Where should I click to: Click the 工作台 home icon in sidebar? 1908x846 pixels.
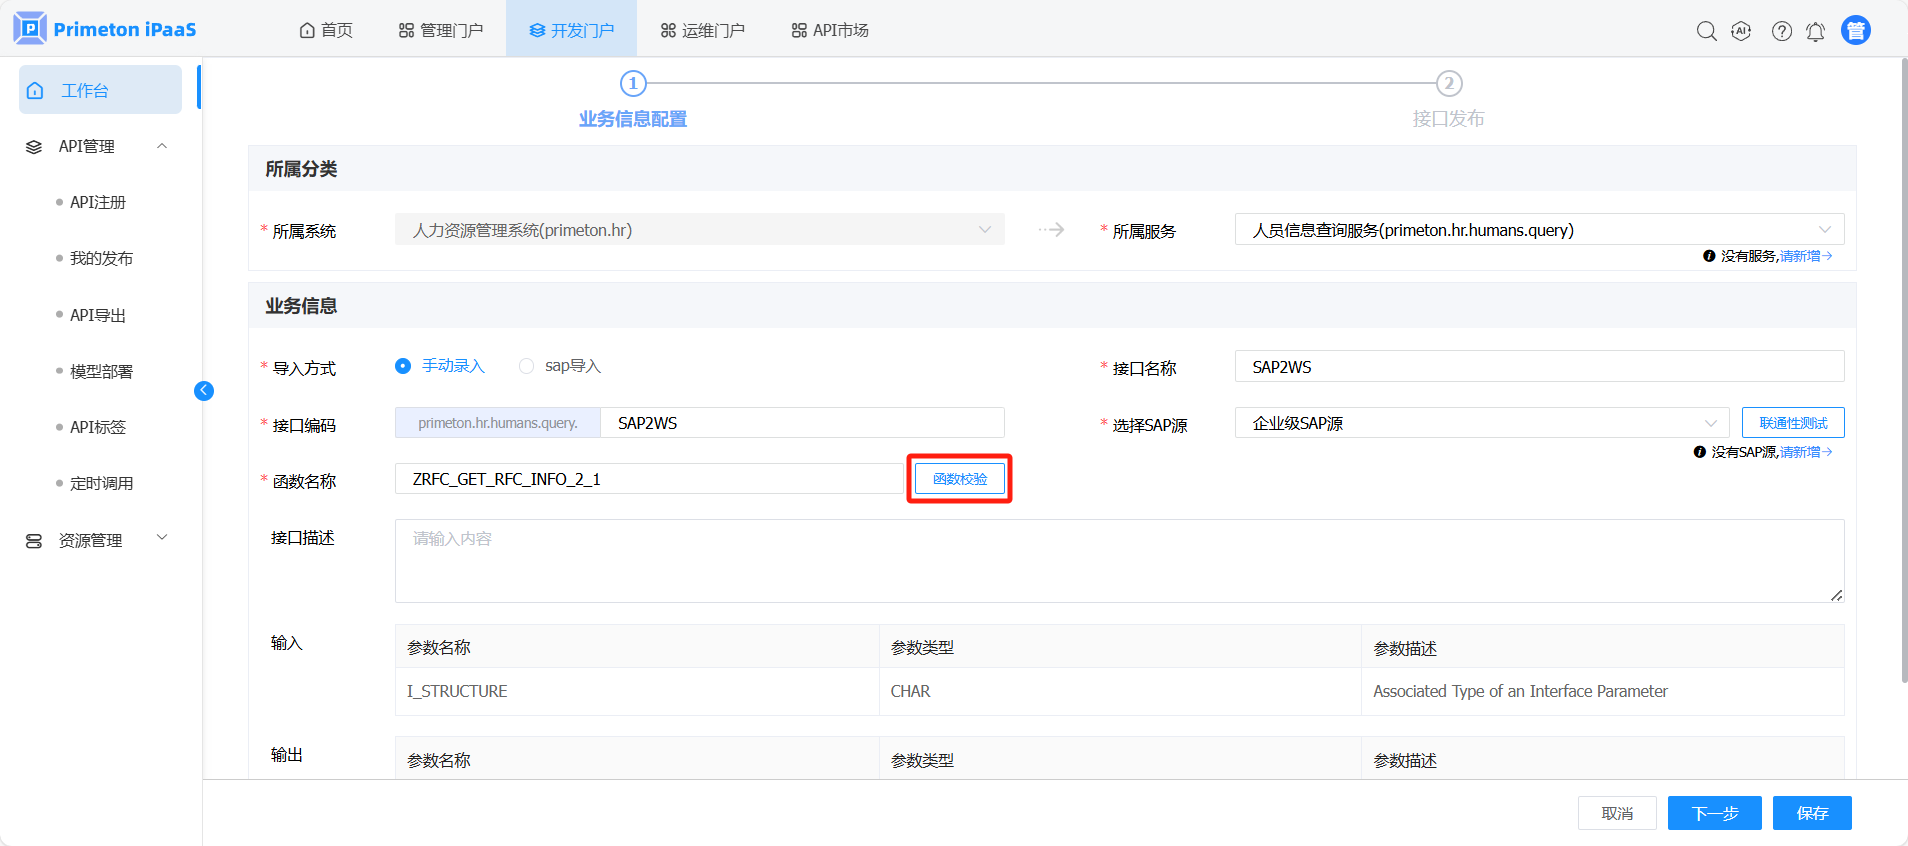[x=36, y=91]
